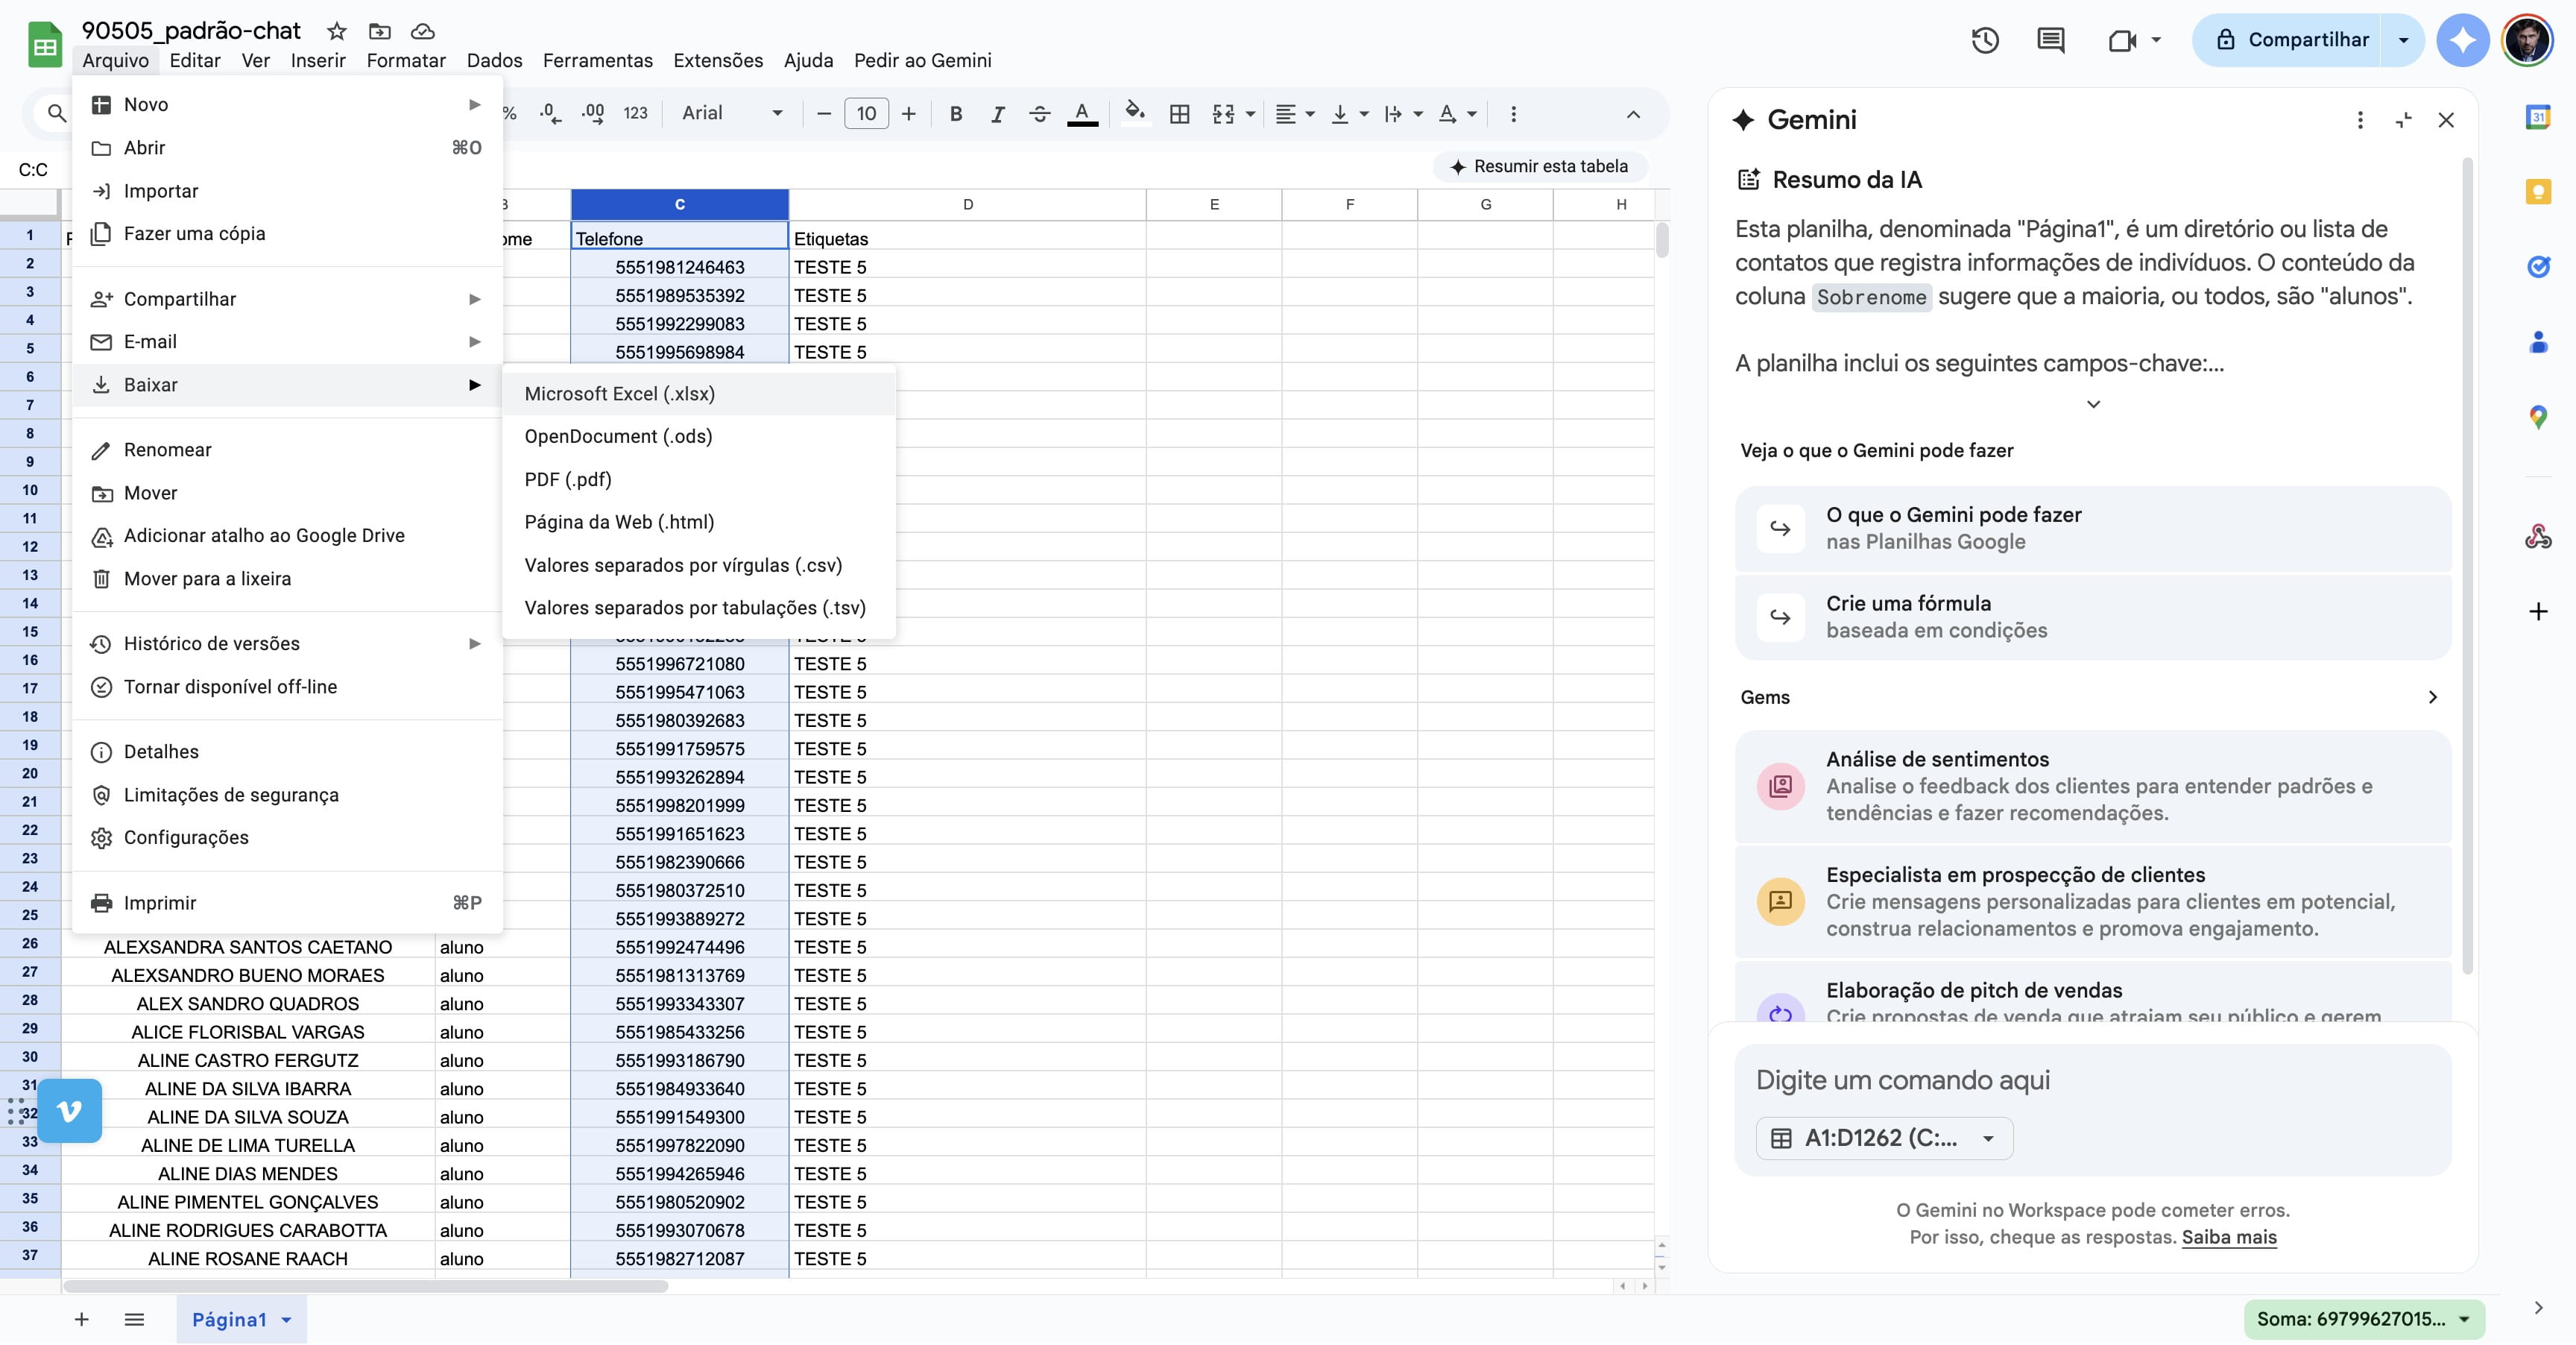Choose Microsoft Excel (.xlsx) download
This screenshot has height=1345, width=2576.
[698, 394]
